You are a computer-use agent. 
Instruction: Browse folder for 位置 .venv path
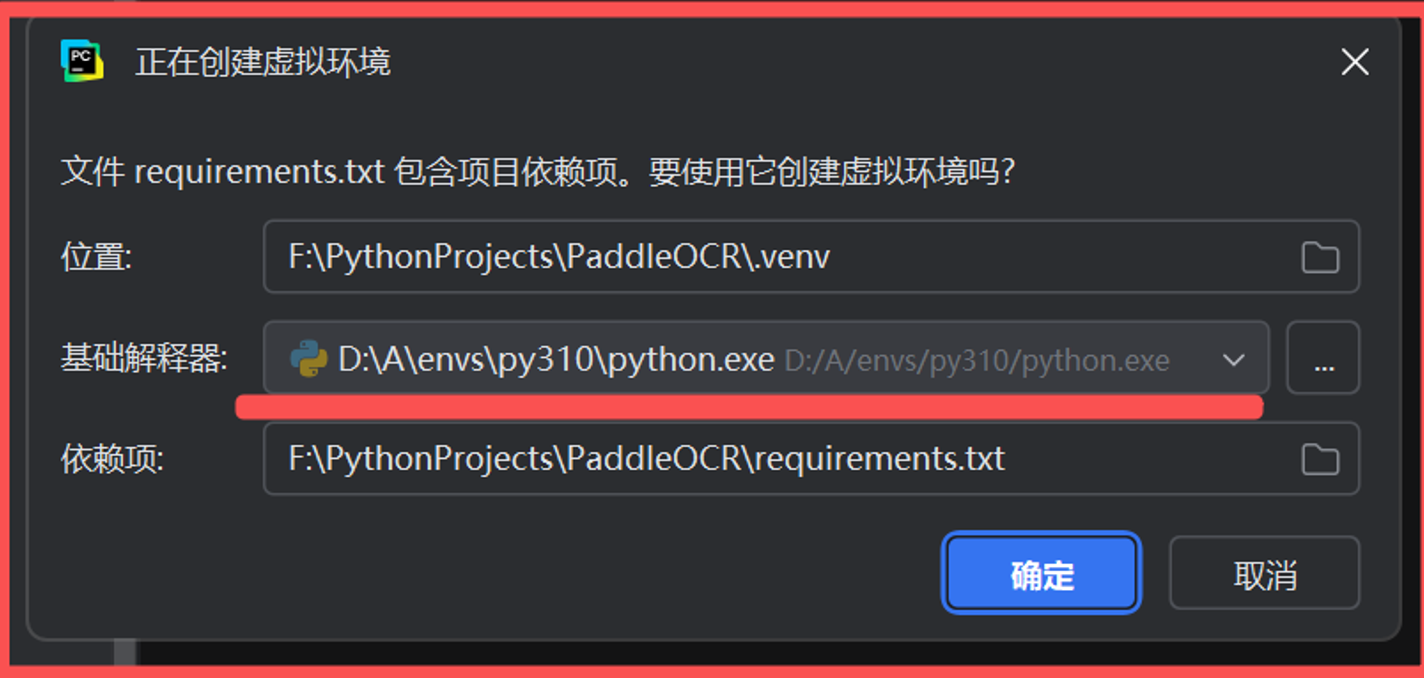[1320, 257]
